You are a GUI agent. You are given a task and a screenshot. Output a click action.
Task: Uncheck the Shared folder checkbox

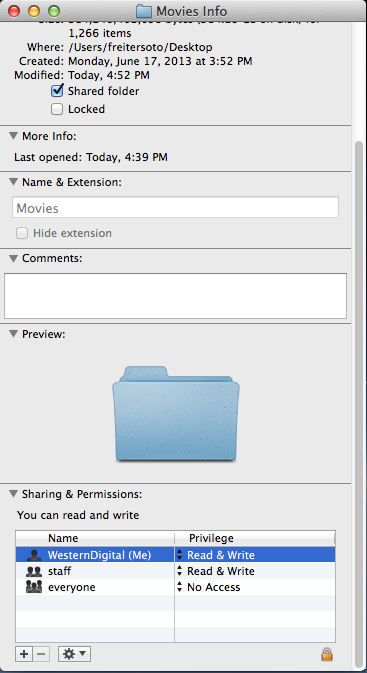click(x=57, y=91)
